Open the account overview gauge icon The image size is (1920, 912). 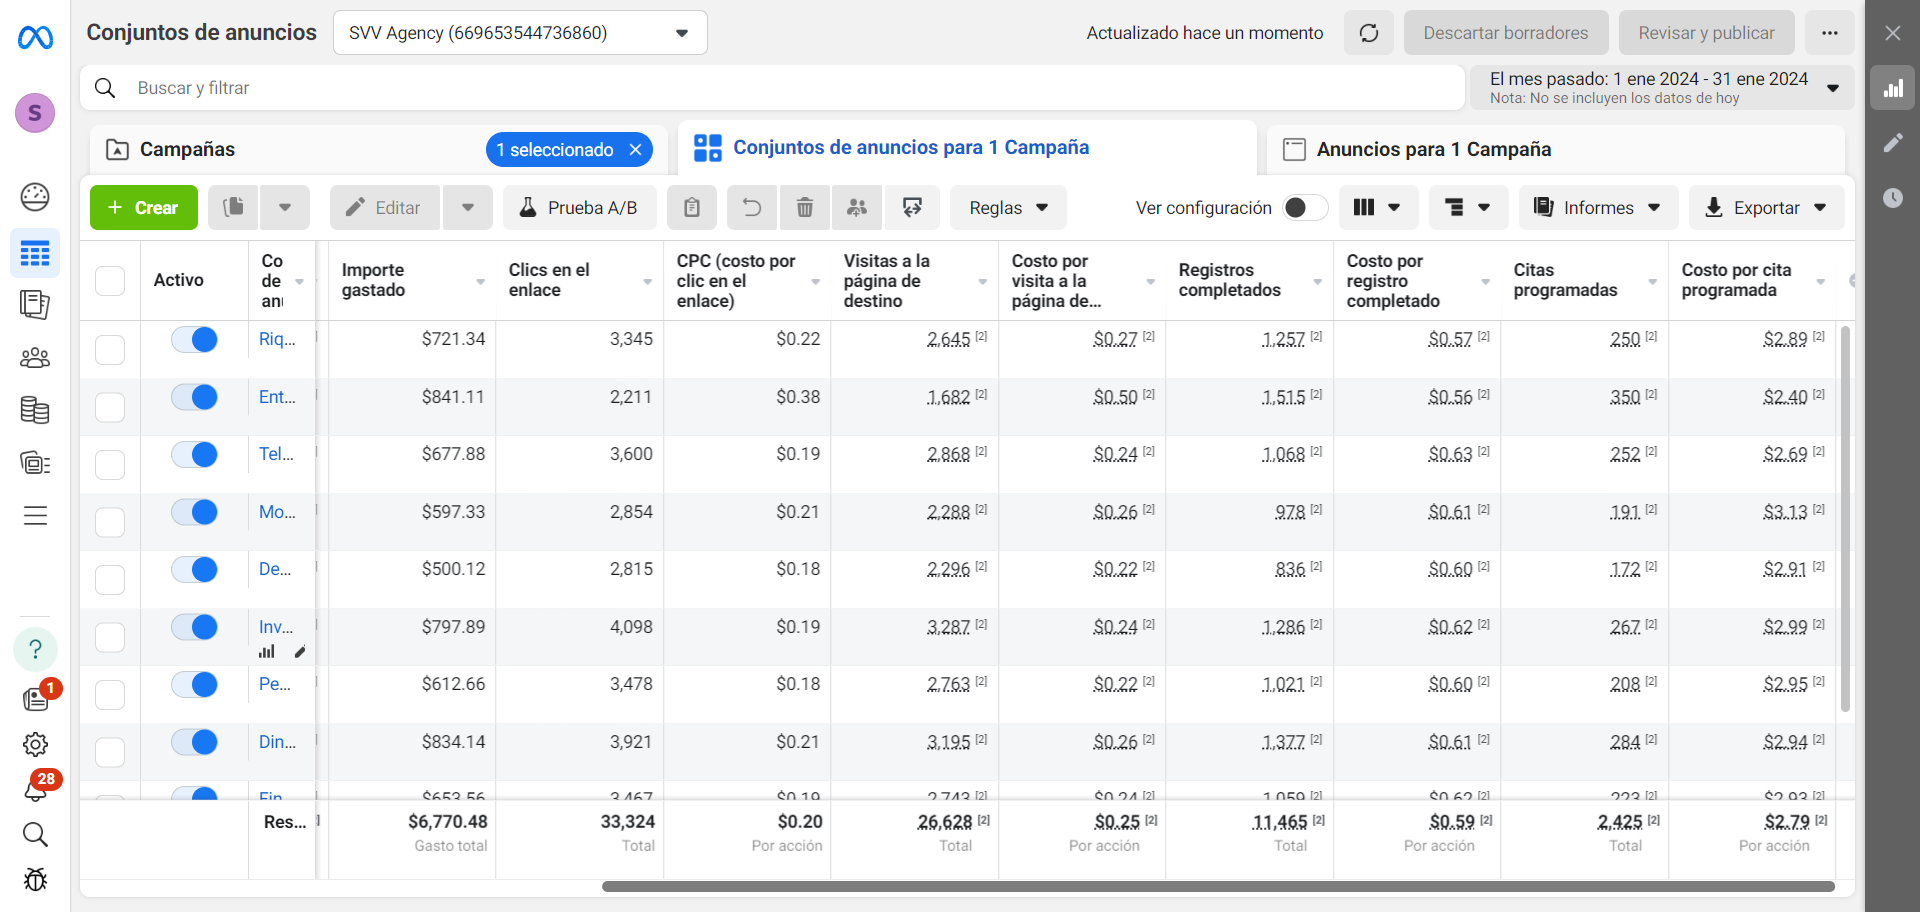35,197
